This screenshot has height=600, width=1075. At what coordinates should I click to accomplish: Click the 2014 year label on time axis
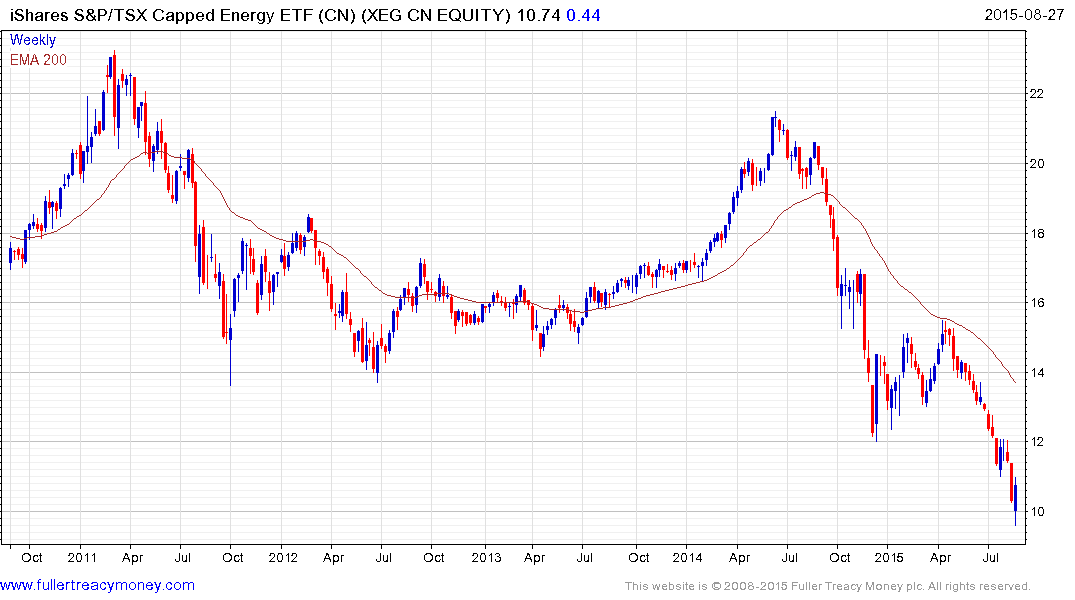click(x=687, y=557)
